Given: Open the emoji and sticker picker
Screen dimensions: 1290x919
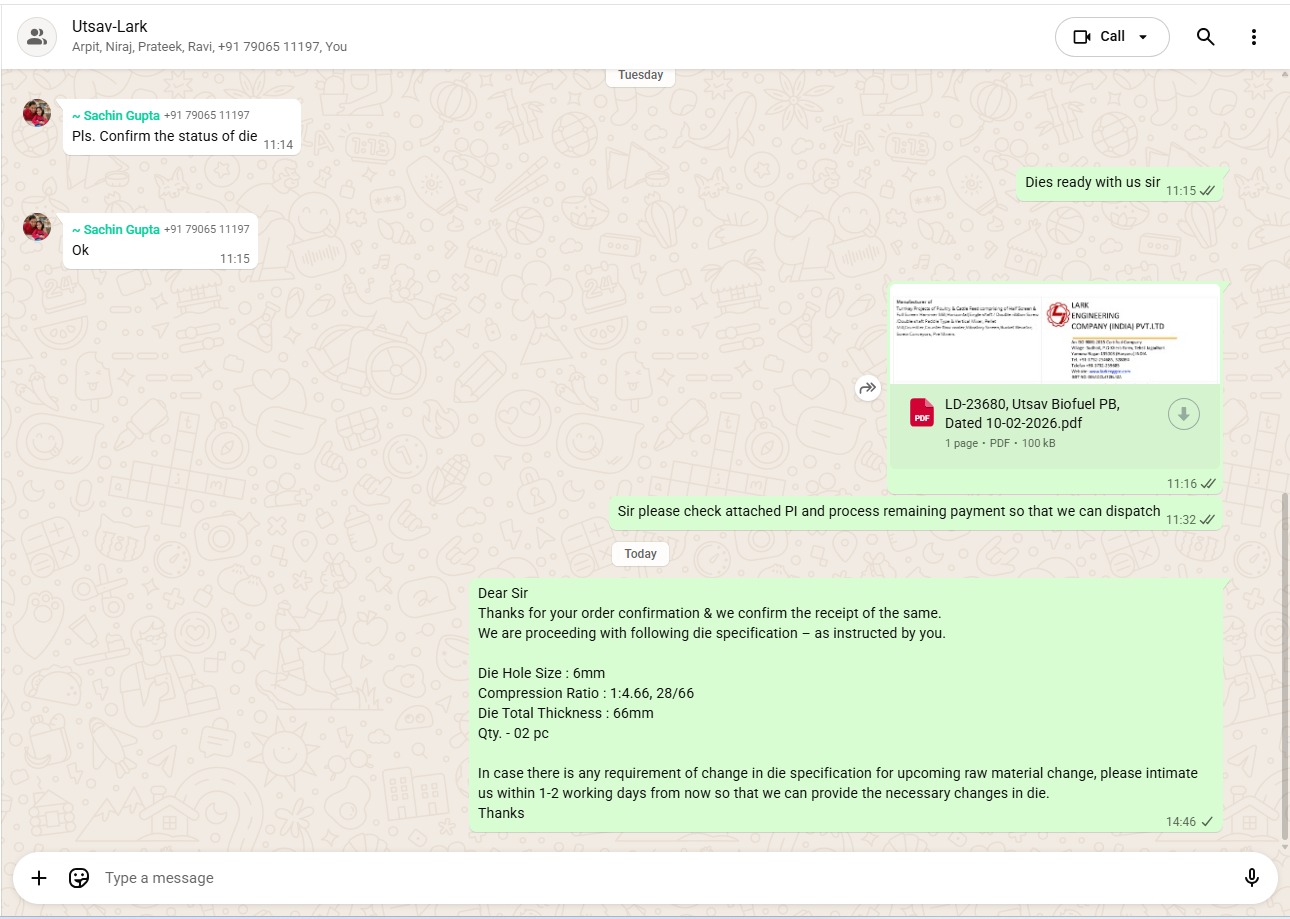Looking at the screenshot, I should pyautogui.click(x=79, y=878).
